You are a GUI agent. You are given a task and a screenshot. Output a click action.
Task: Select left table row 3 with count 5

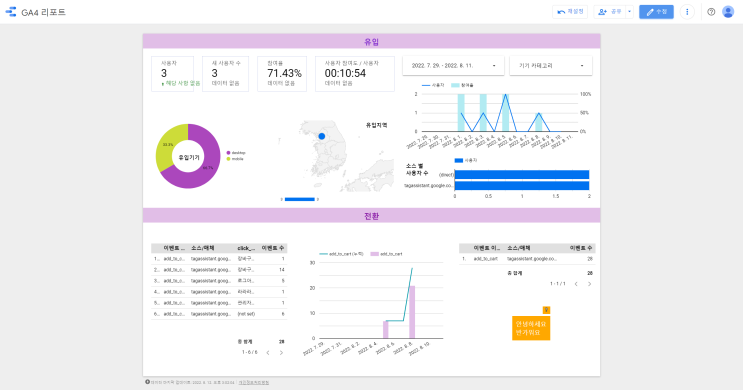click(x=219, y=281)
